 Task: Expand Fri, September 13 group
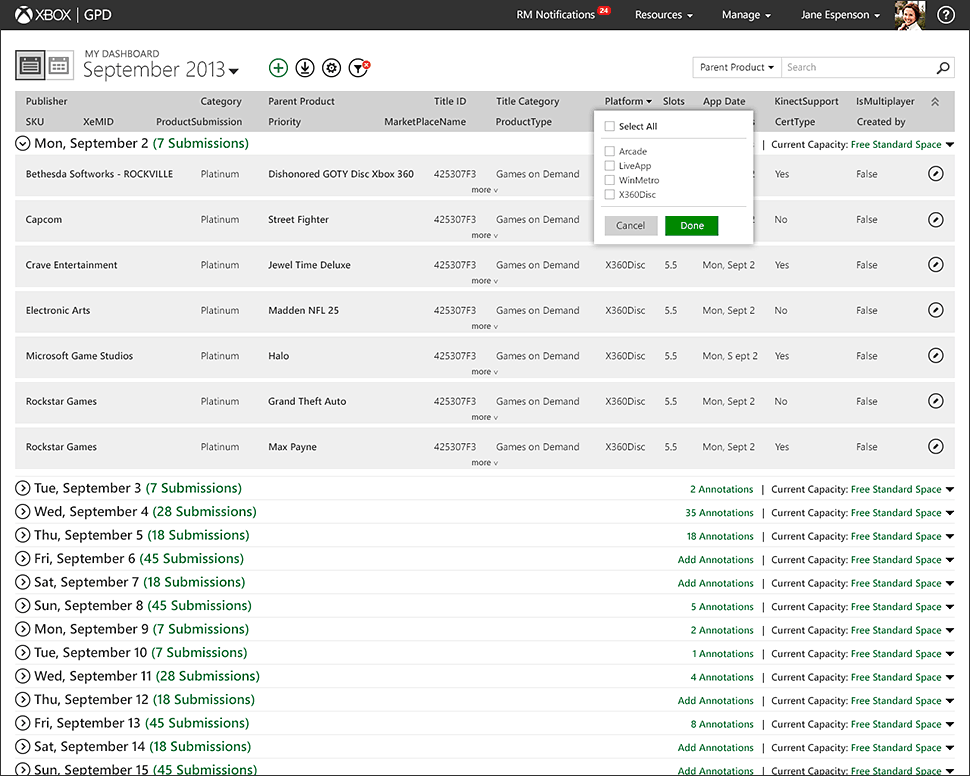(x=22, y=723)
